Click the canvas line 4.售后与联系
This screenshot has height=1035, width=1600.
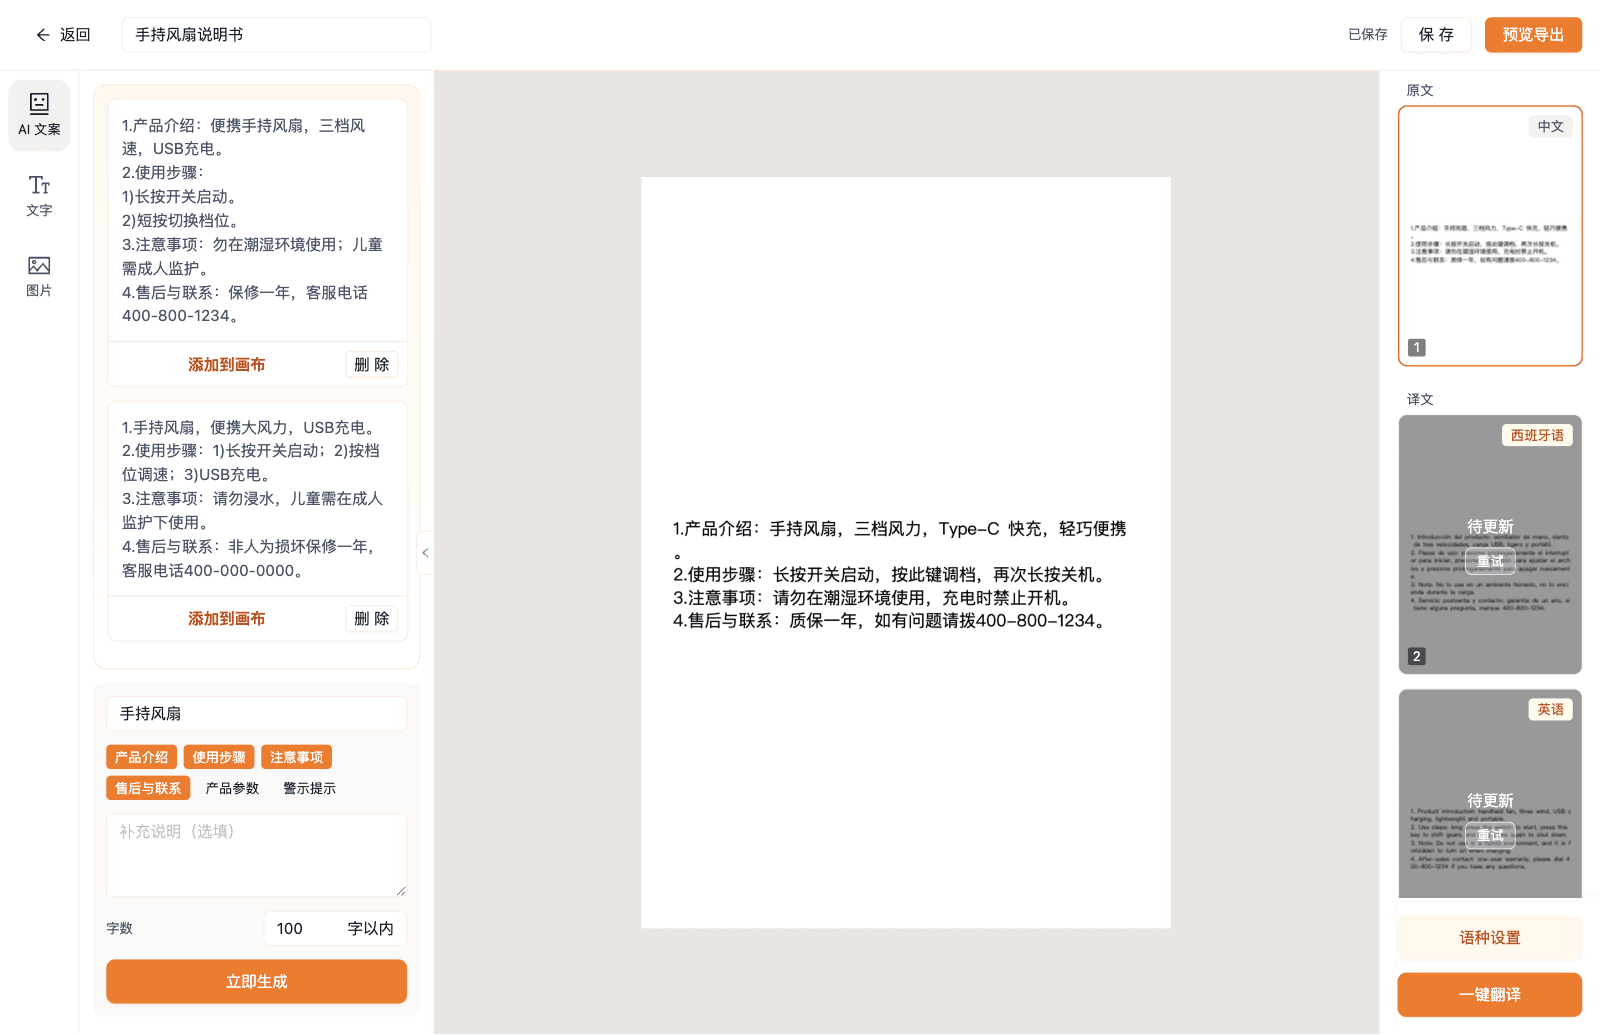(x=890, y=621)
